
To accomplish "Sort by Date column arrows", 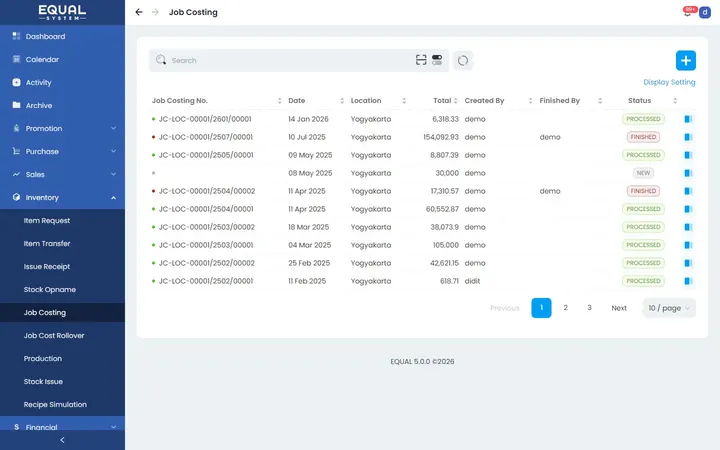I will pos(342,101).
